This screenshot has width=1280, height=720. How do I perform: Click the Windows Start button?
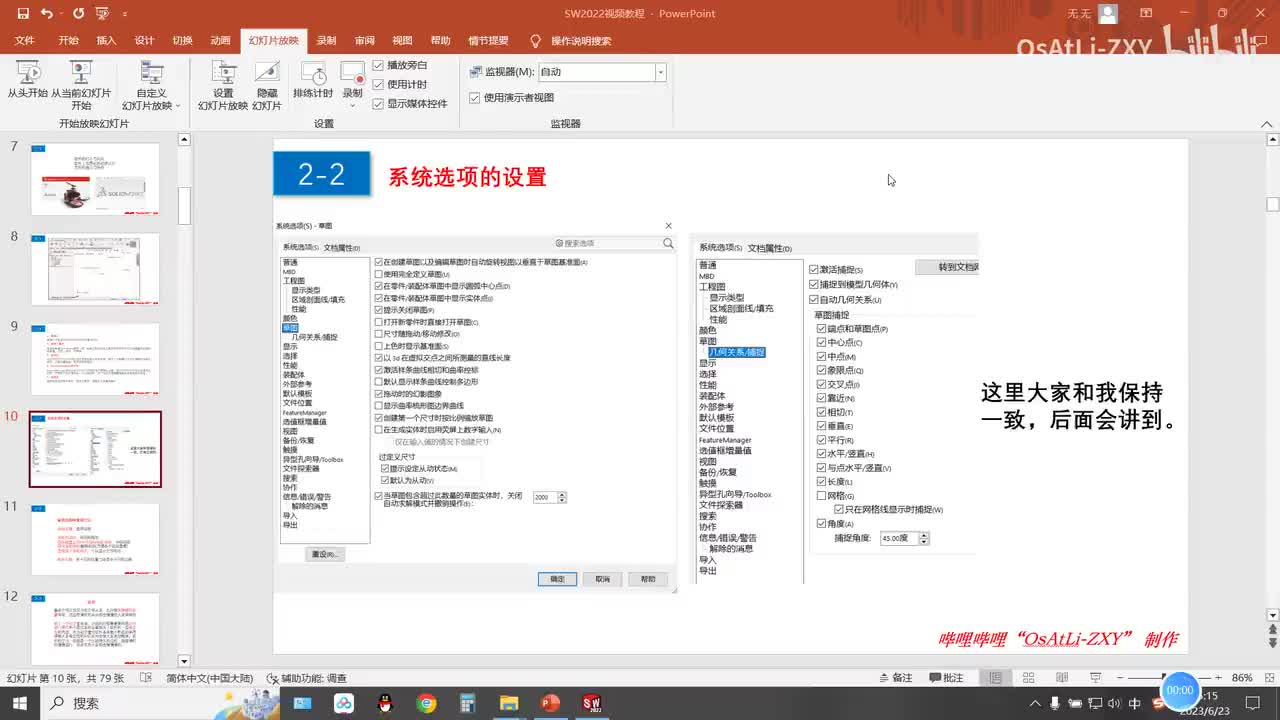20,703
